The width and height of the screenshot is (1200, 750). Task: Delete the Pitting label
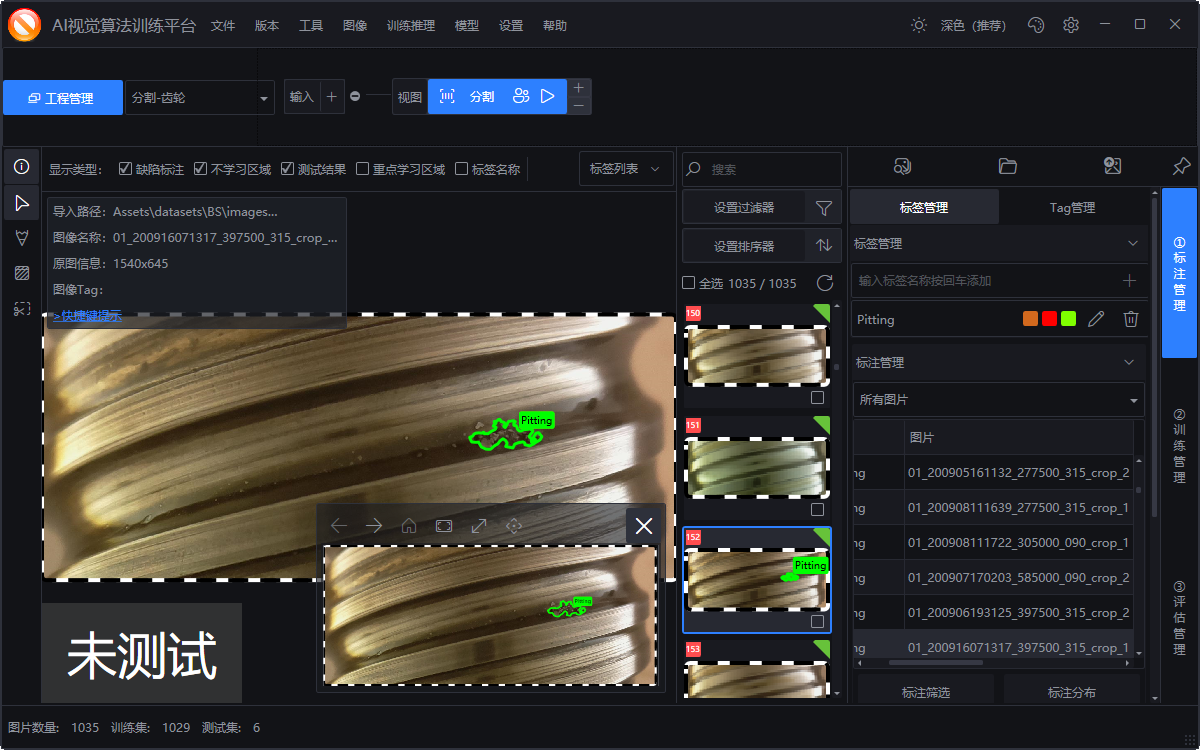tap(1131, 319)
